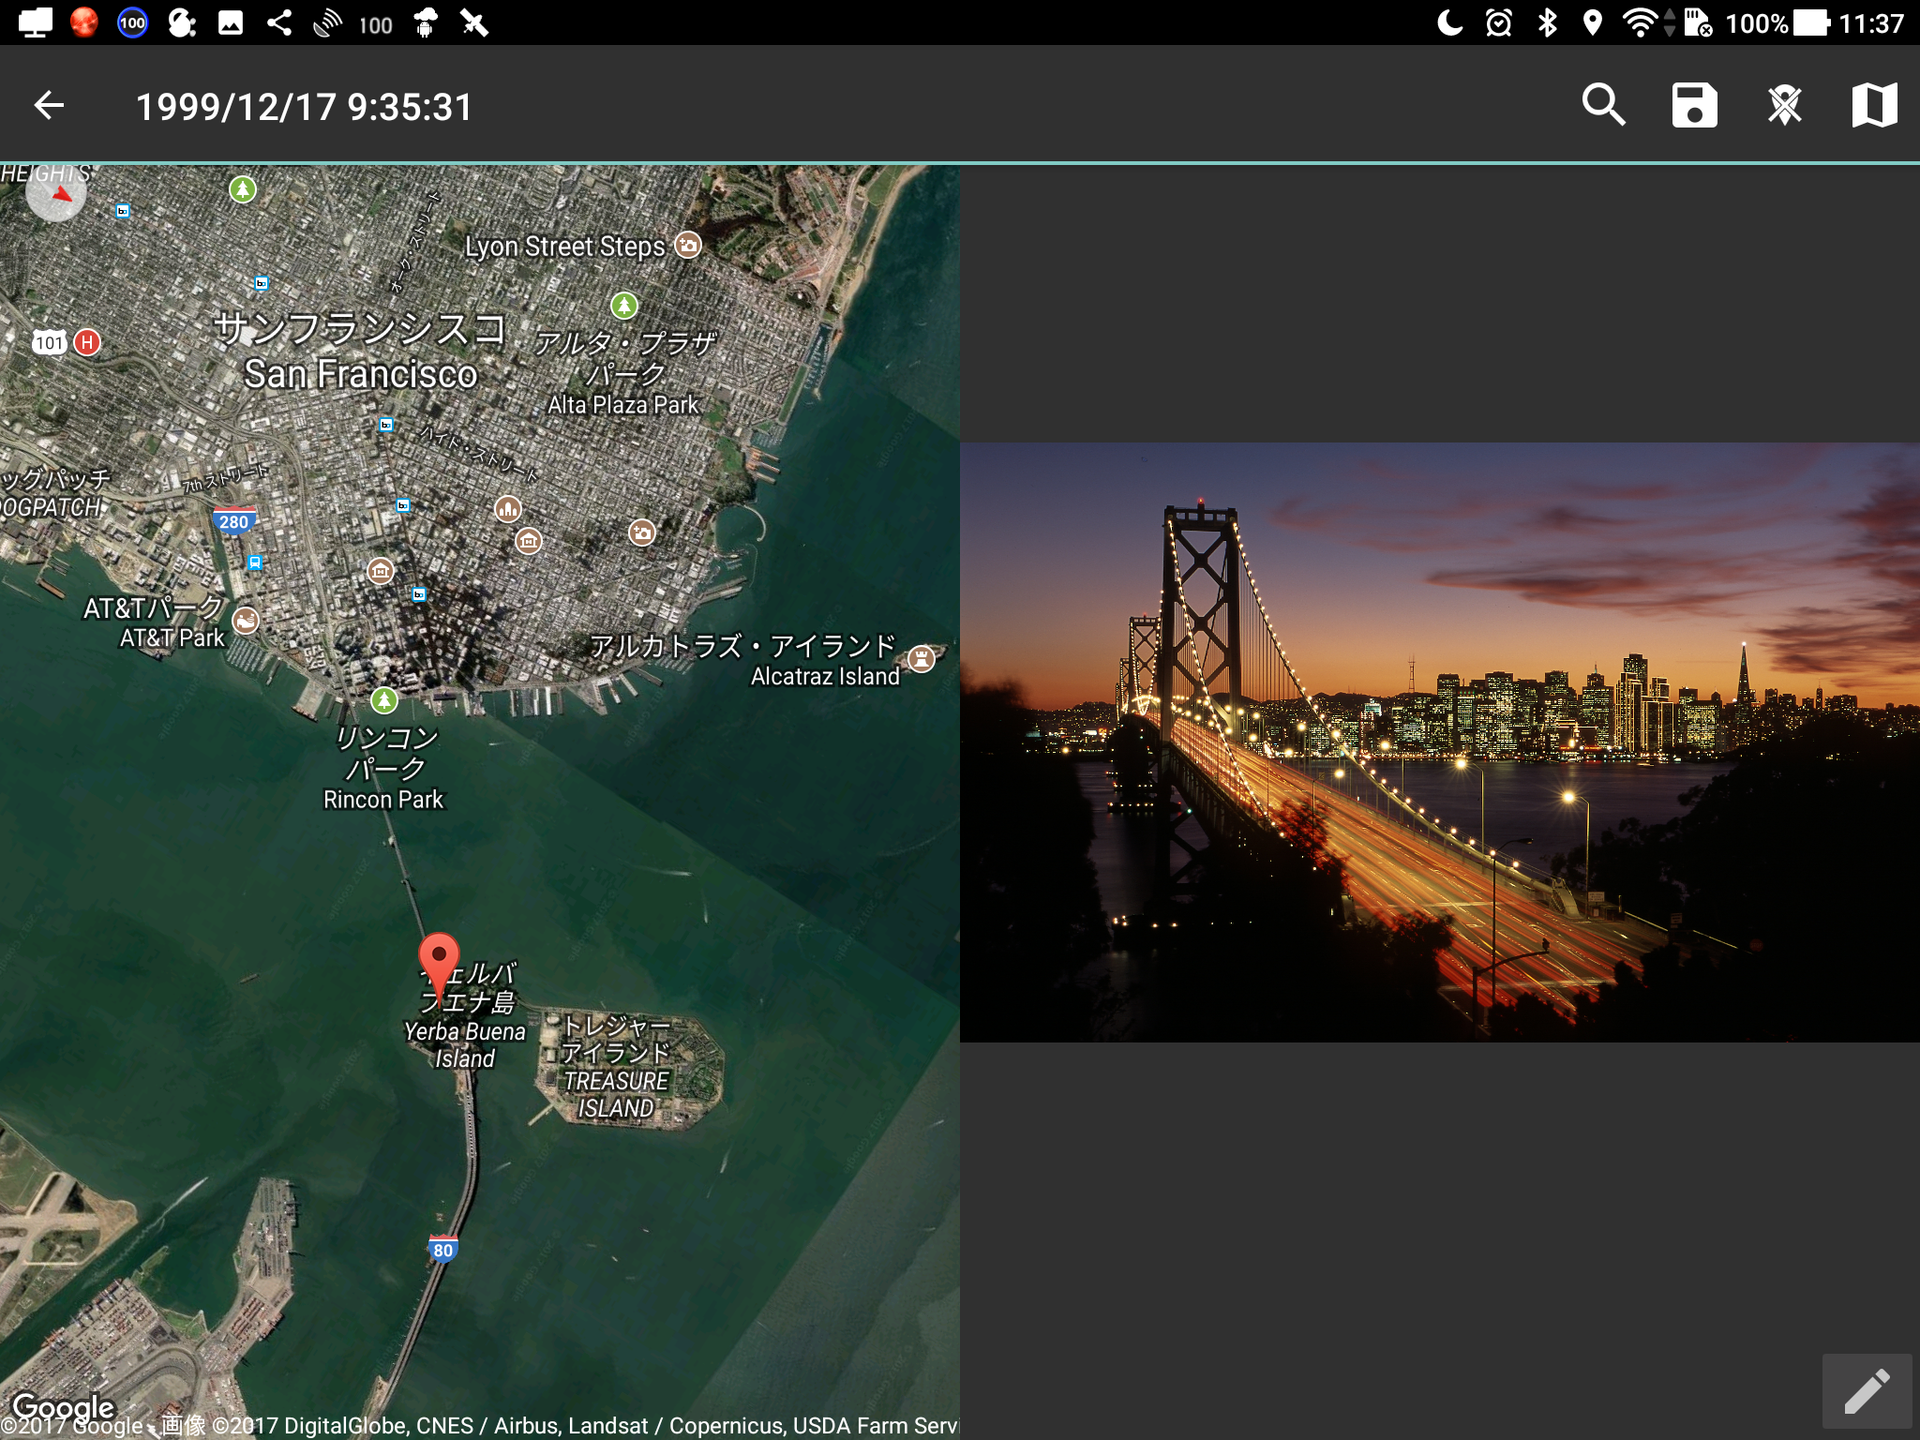This screenshot has height=1440, width=1920.
Task: Tap the date title 1999/12/17 9:35:31
Action: (x=304, y=107)
